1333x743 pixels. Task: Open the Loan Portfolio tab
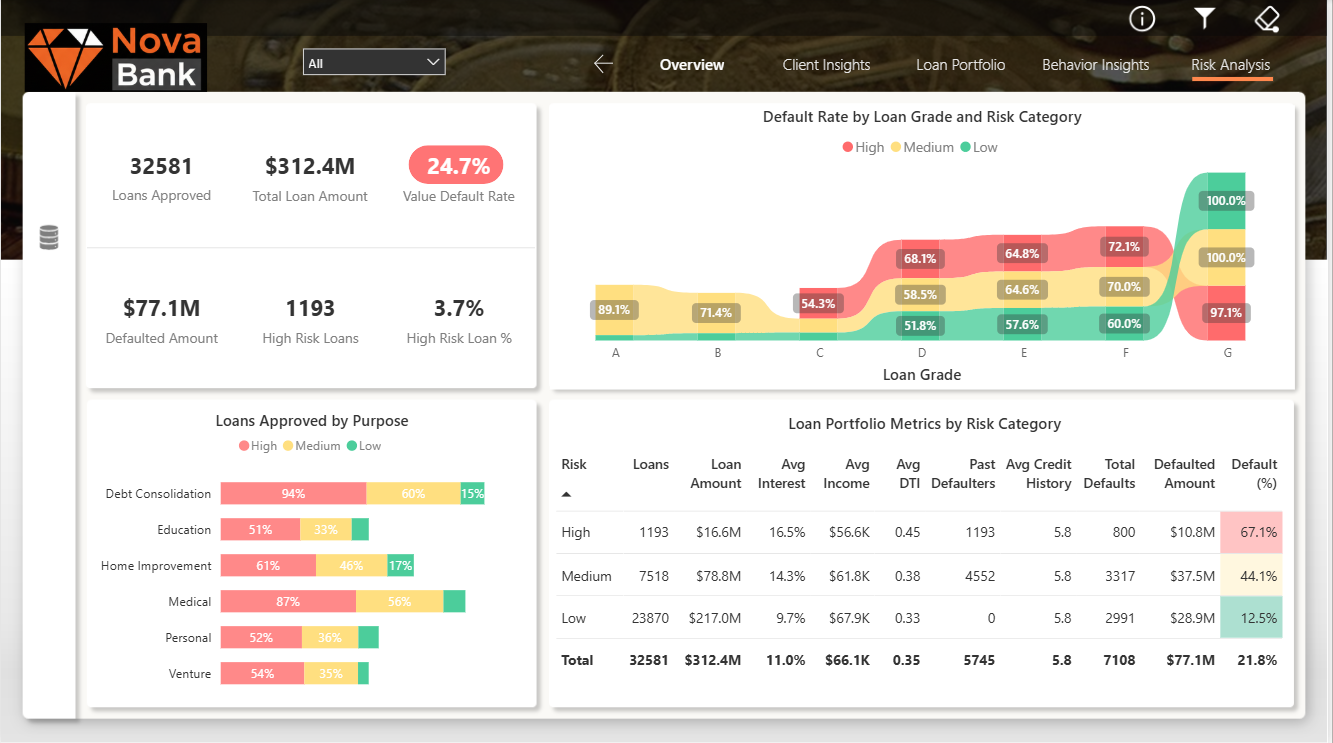[x=960, y=65]
